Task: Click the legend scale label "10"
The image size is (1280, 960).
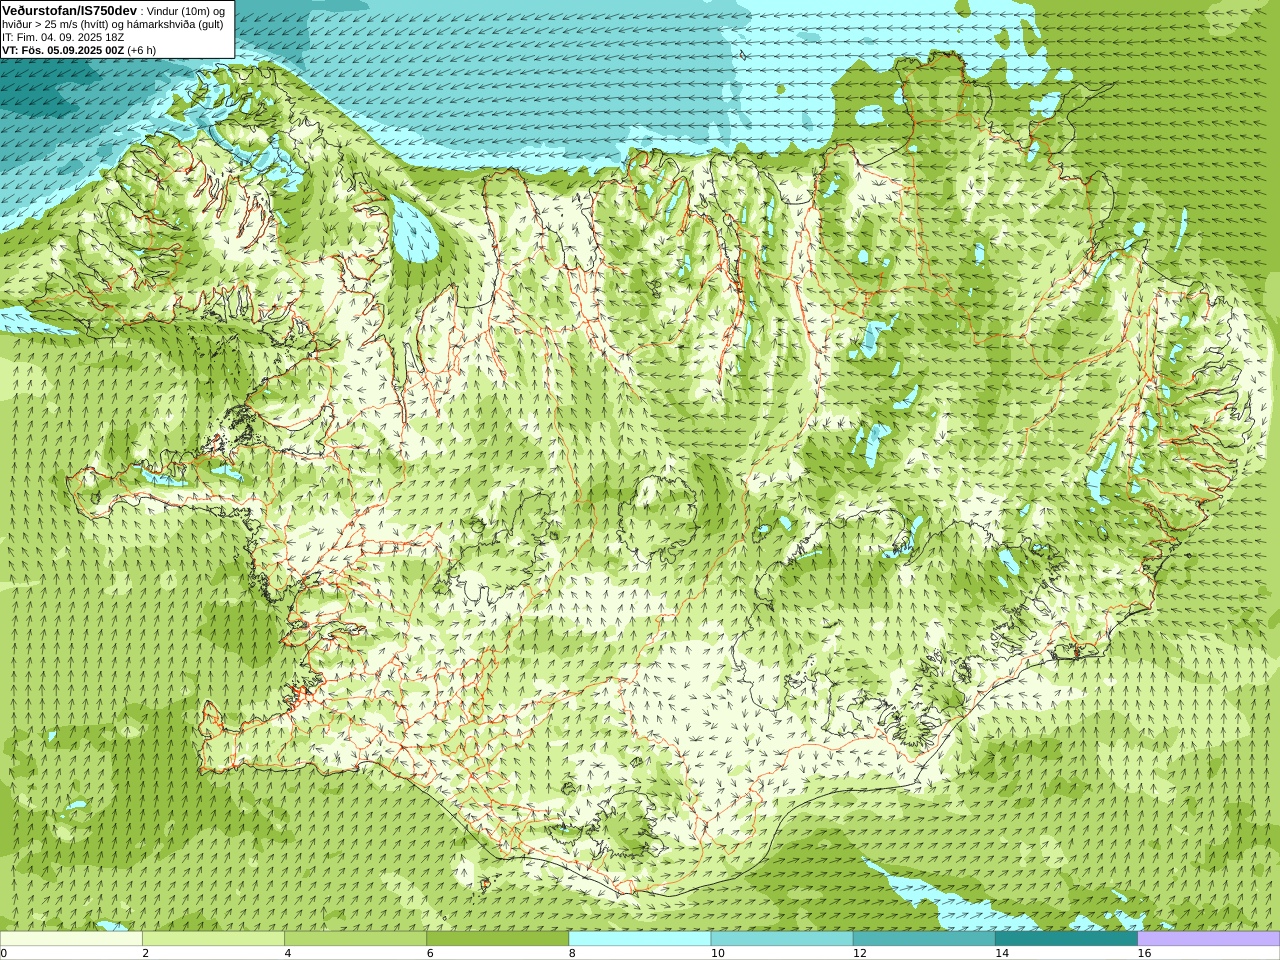Action: (717, 953)
